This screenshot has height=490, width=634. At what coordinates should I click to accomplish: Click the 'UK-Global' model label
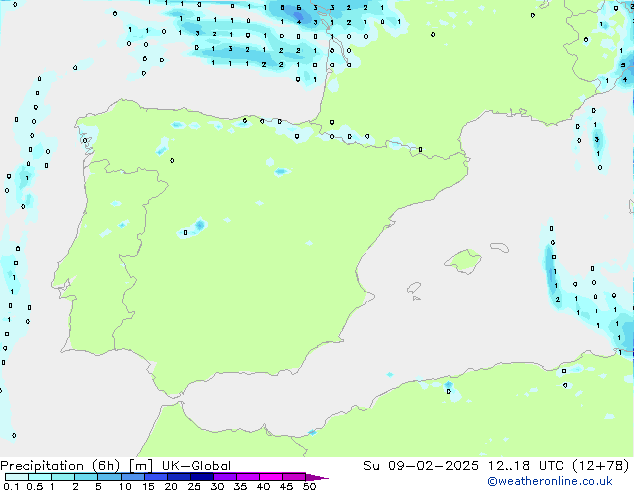click(196, 466)
